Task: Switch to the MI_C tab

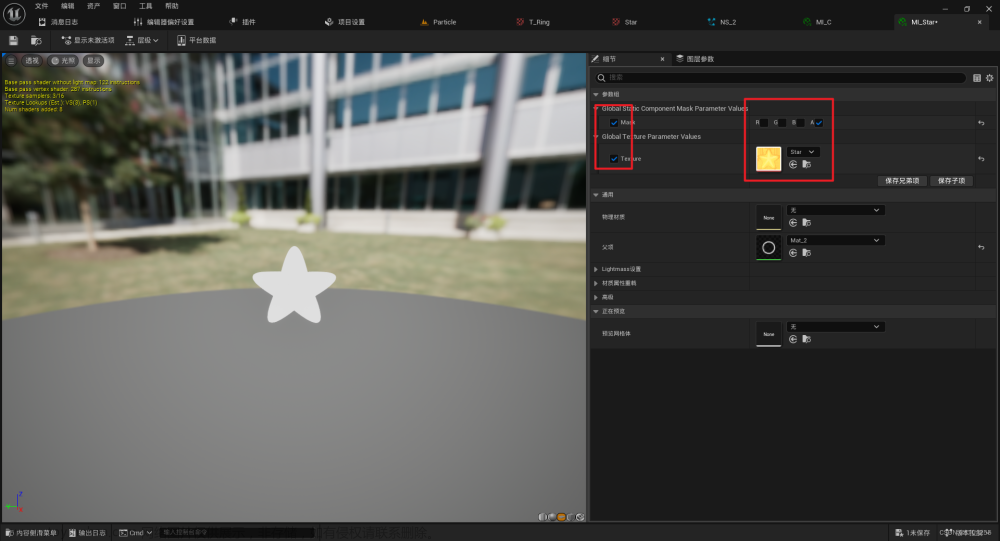Action: [x=818, y=22]
